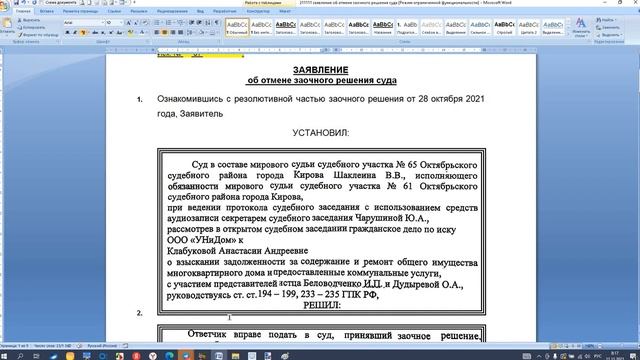Apply bulleted list
Image resolution: width=640 pixels, height=360 pixels.
(x=158, y=22)
